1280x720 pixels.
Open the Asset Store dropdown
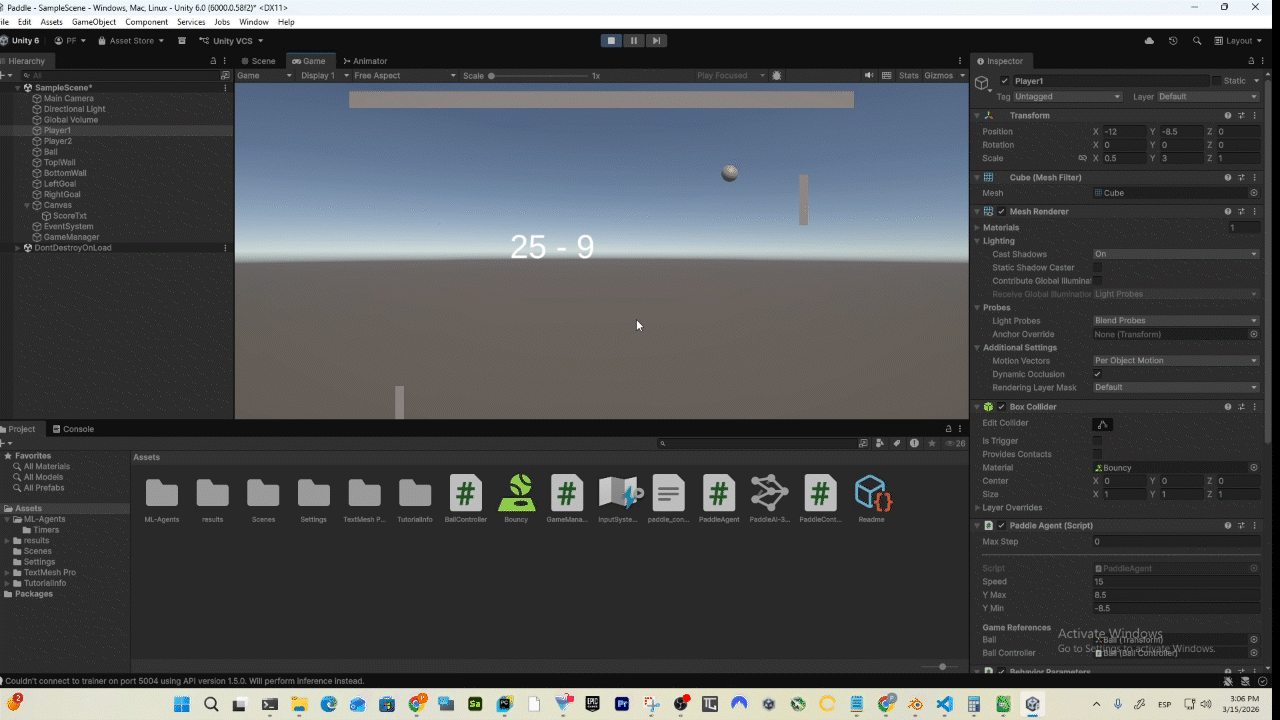(x=131, y=41)
